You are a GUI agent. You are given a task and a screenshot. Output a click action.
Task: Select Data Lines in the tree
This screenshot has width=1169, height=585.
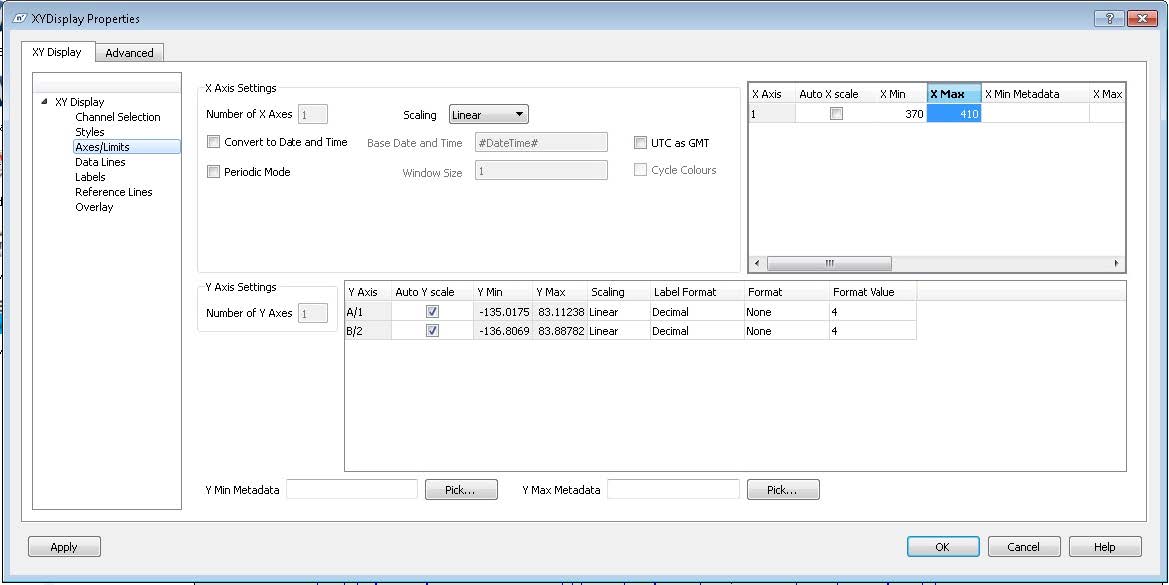point(100,161)
